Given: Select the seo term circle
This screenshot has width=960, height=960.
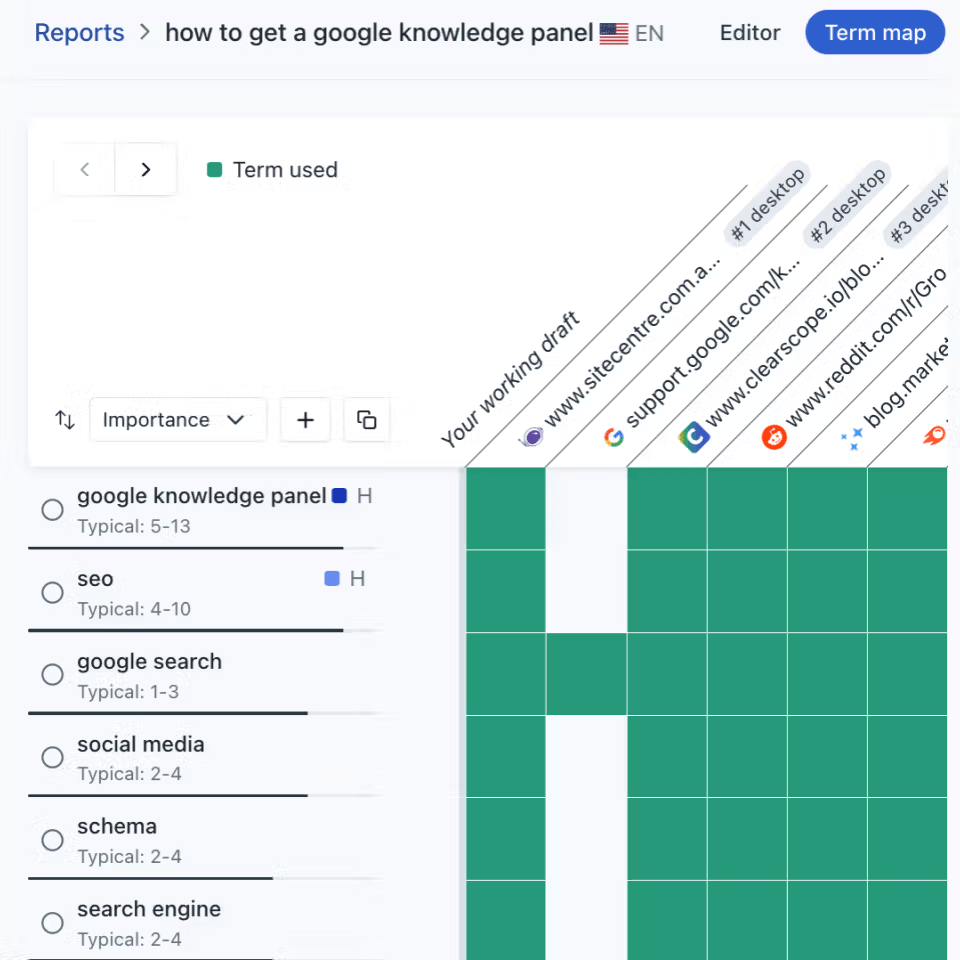Looking at the screenshot, I should point(53,593).
